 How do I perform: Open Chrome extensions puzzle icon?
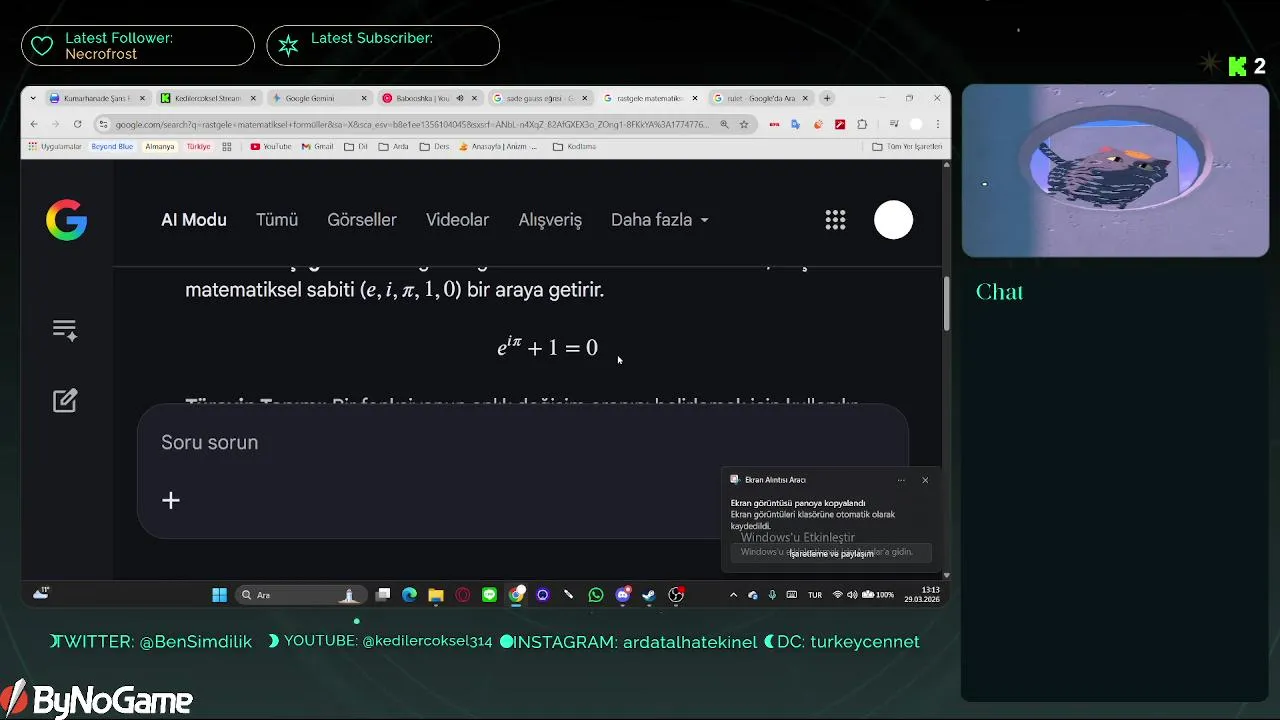(x=862, y=124)
